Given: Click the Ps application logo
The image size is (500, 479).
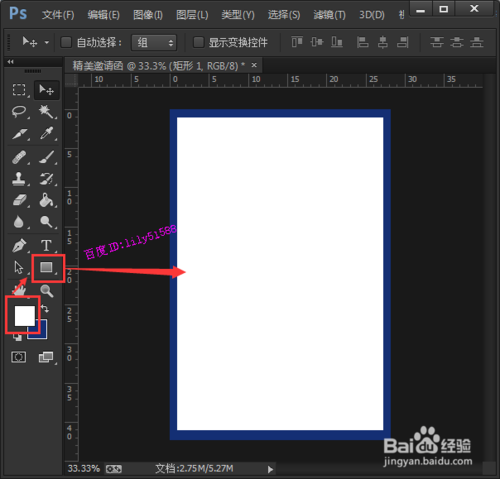Looking at the screenshot, I should click(18, 13).
